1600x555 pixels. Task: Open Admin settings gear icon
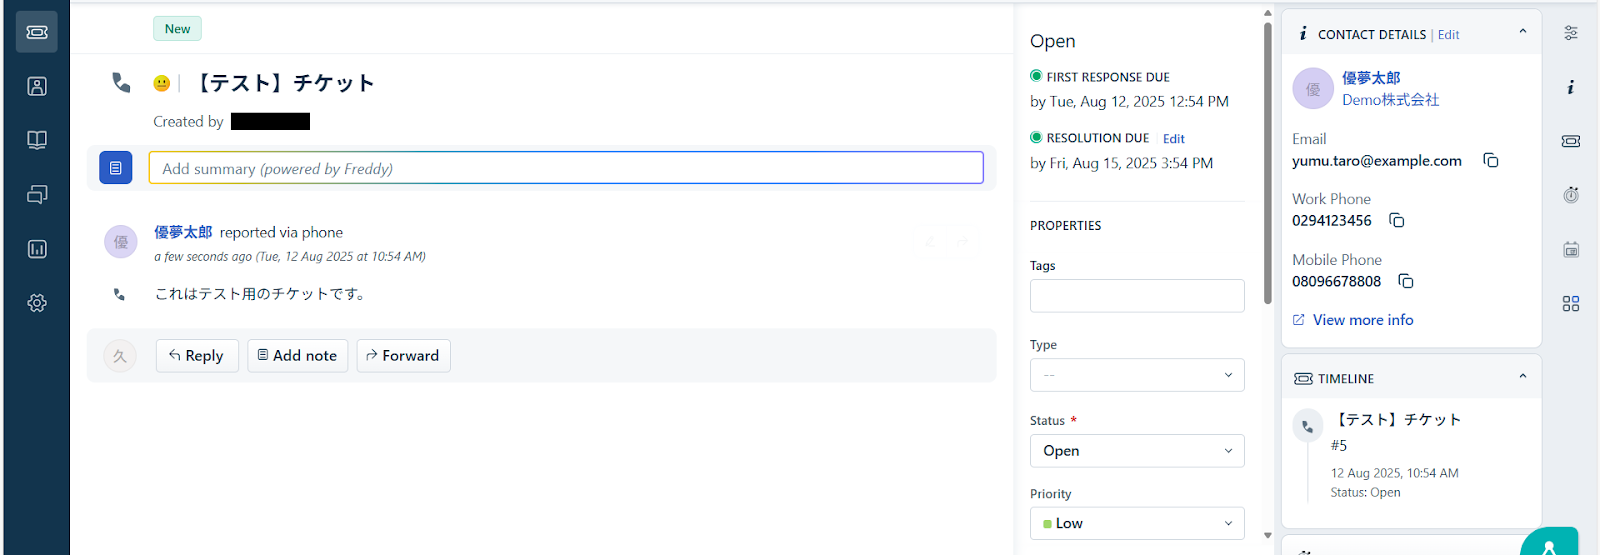[x=37, y=303]
